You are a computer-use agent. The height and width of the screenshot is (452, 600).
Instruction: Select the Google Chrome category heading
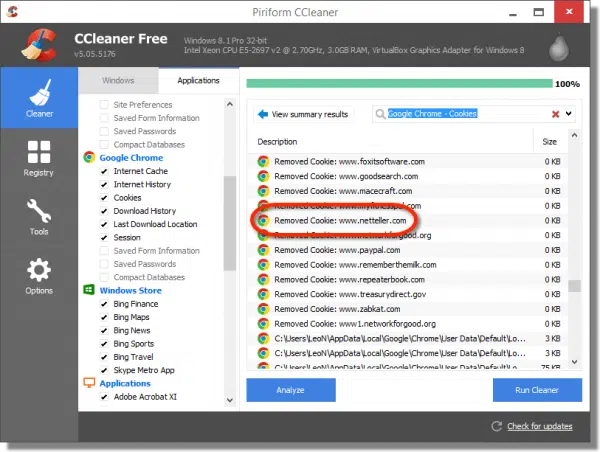pyautogui.click(x=131, y=158)
